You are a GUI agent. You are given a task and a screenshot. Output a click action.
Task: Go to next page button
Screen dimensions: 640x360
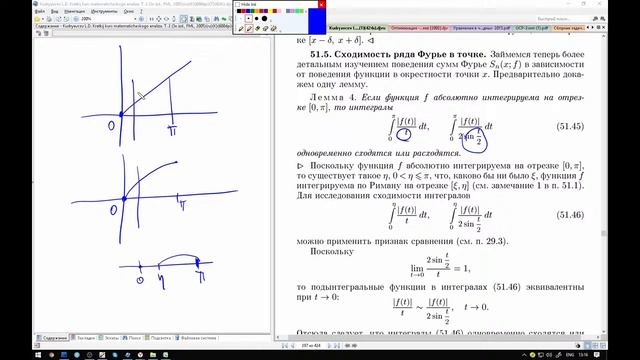[330, 346]
